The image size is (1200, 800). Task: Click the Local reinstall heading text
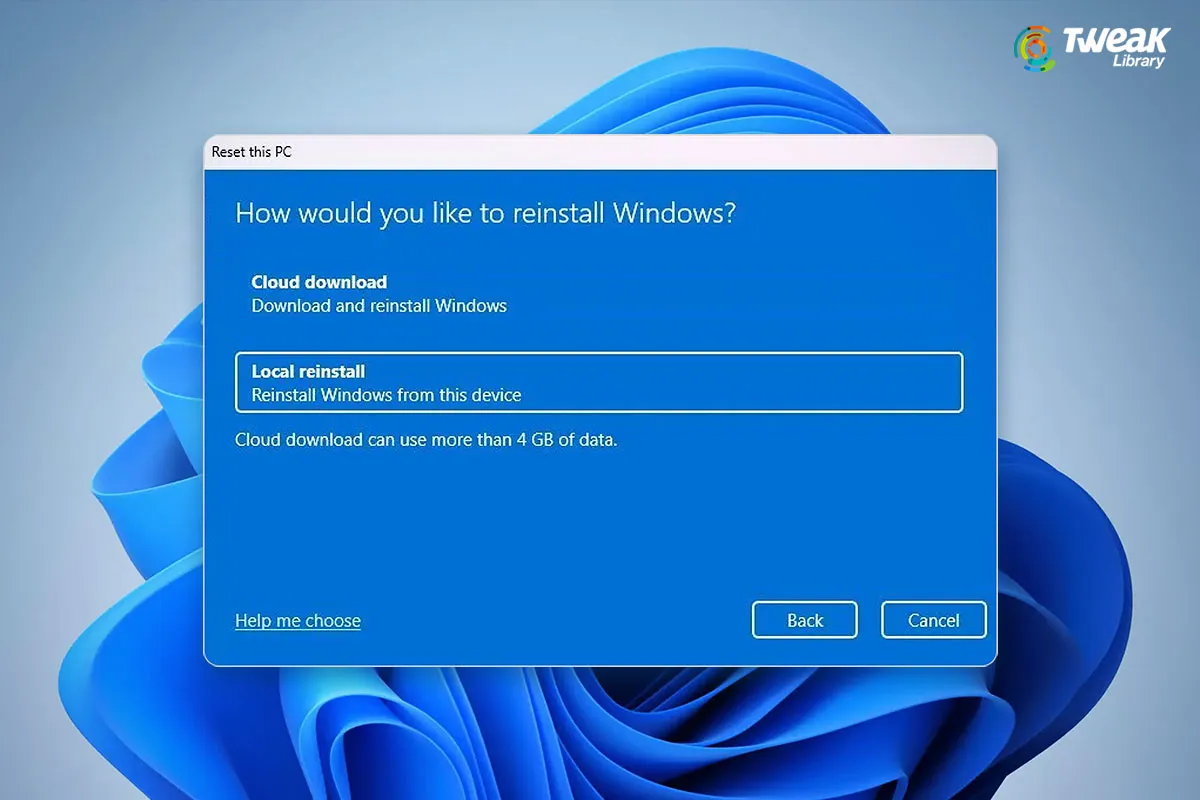(x=307, y=370)
